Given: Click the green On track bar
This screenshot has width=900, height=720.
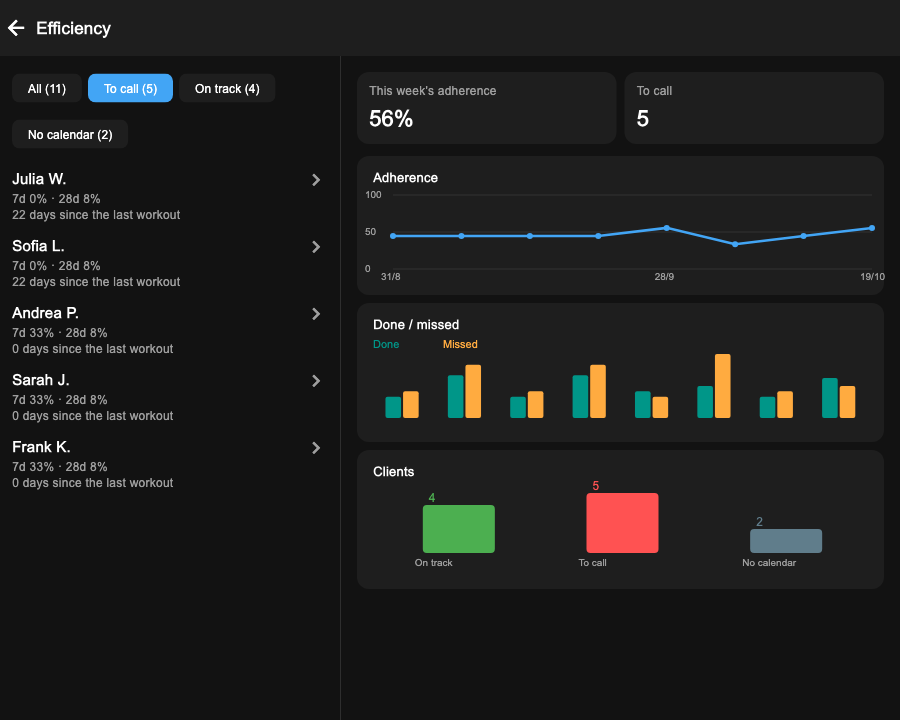Looking at the screenshot, I should [459, 529].
